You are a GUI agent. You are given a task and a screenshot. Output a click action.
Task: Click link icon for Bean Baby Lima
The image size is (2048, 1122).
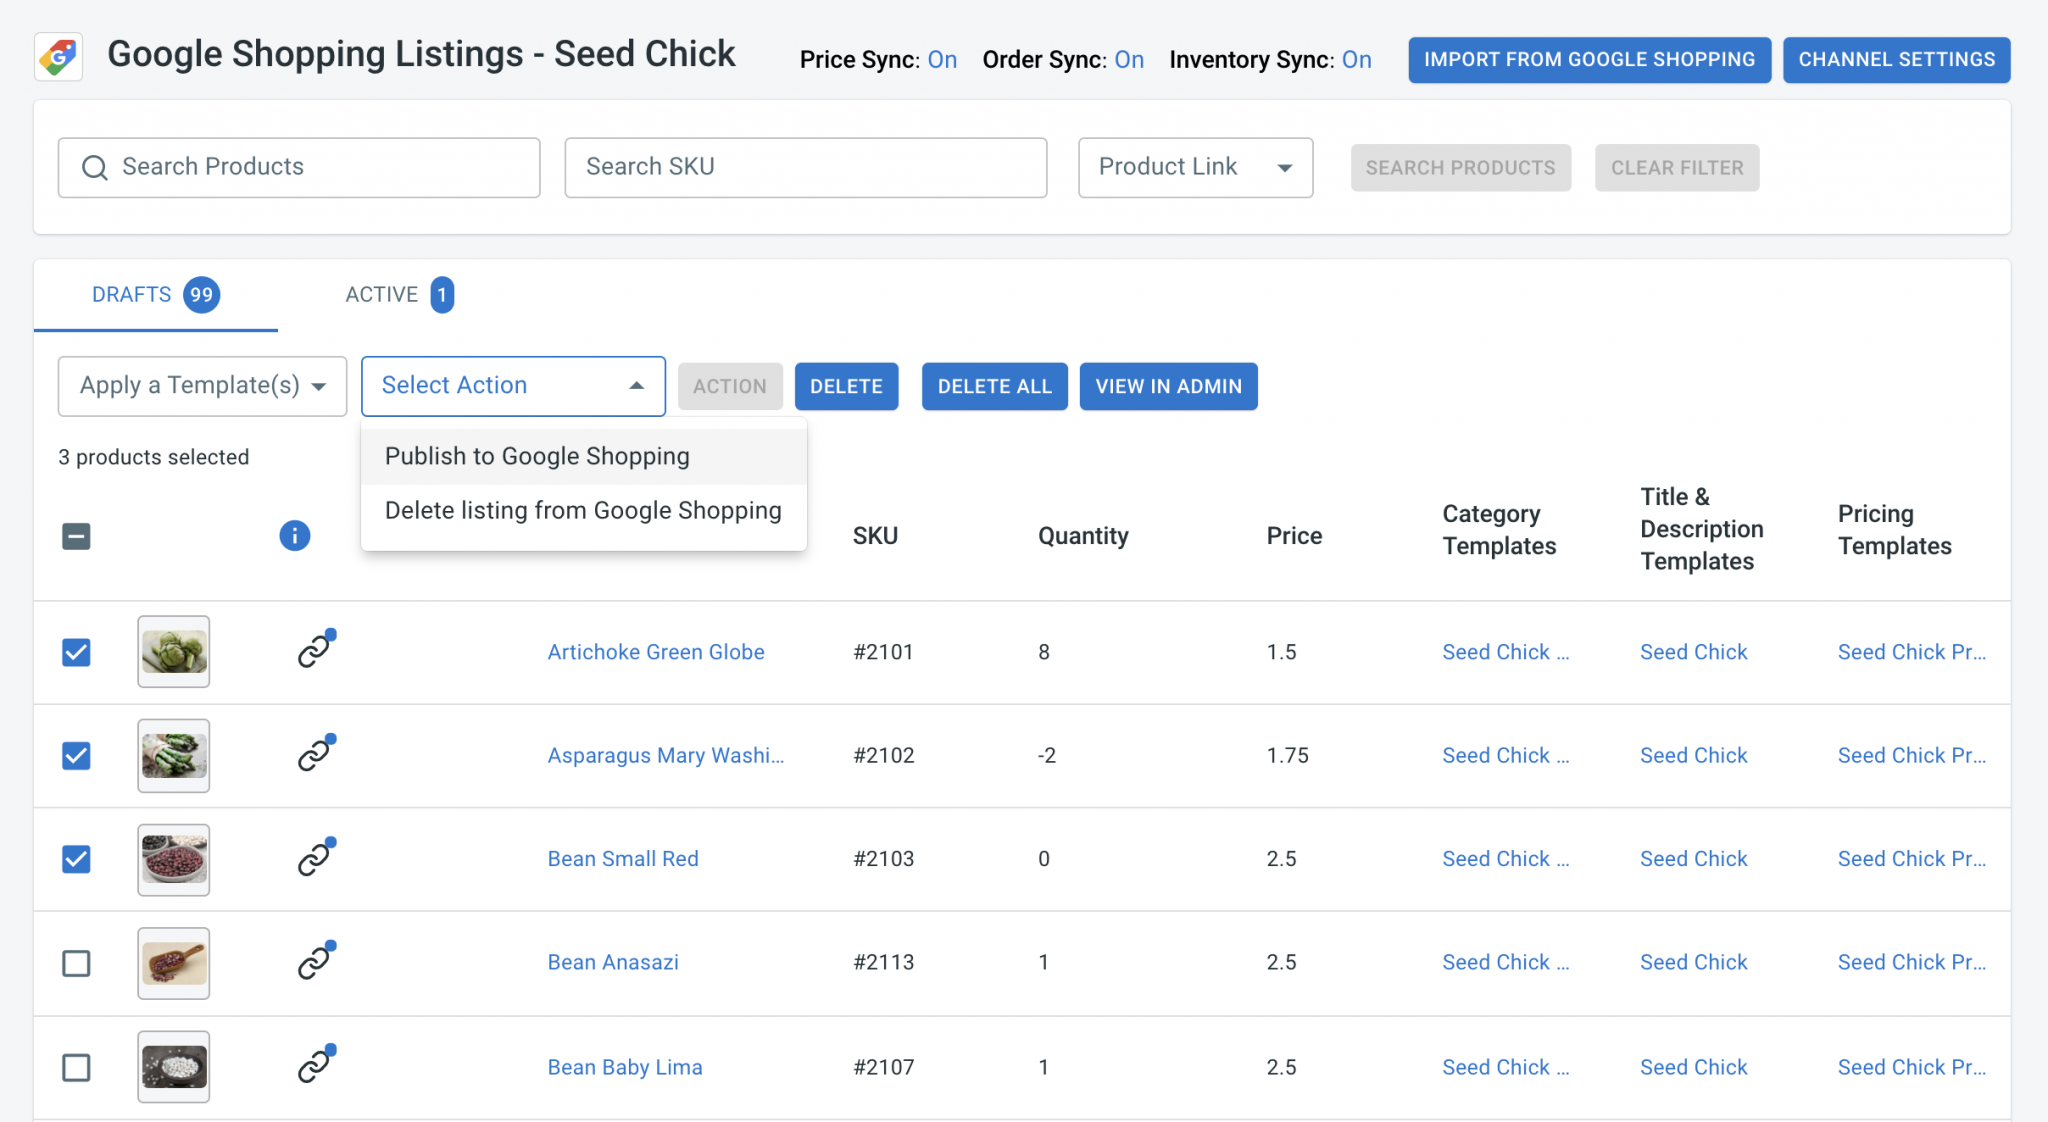[314, 1066]
